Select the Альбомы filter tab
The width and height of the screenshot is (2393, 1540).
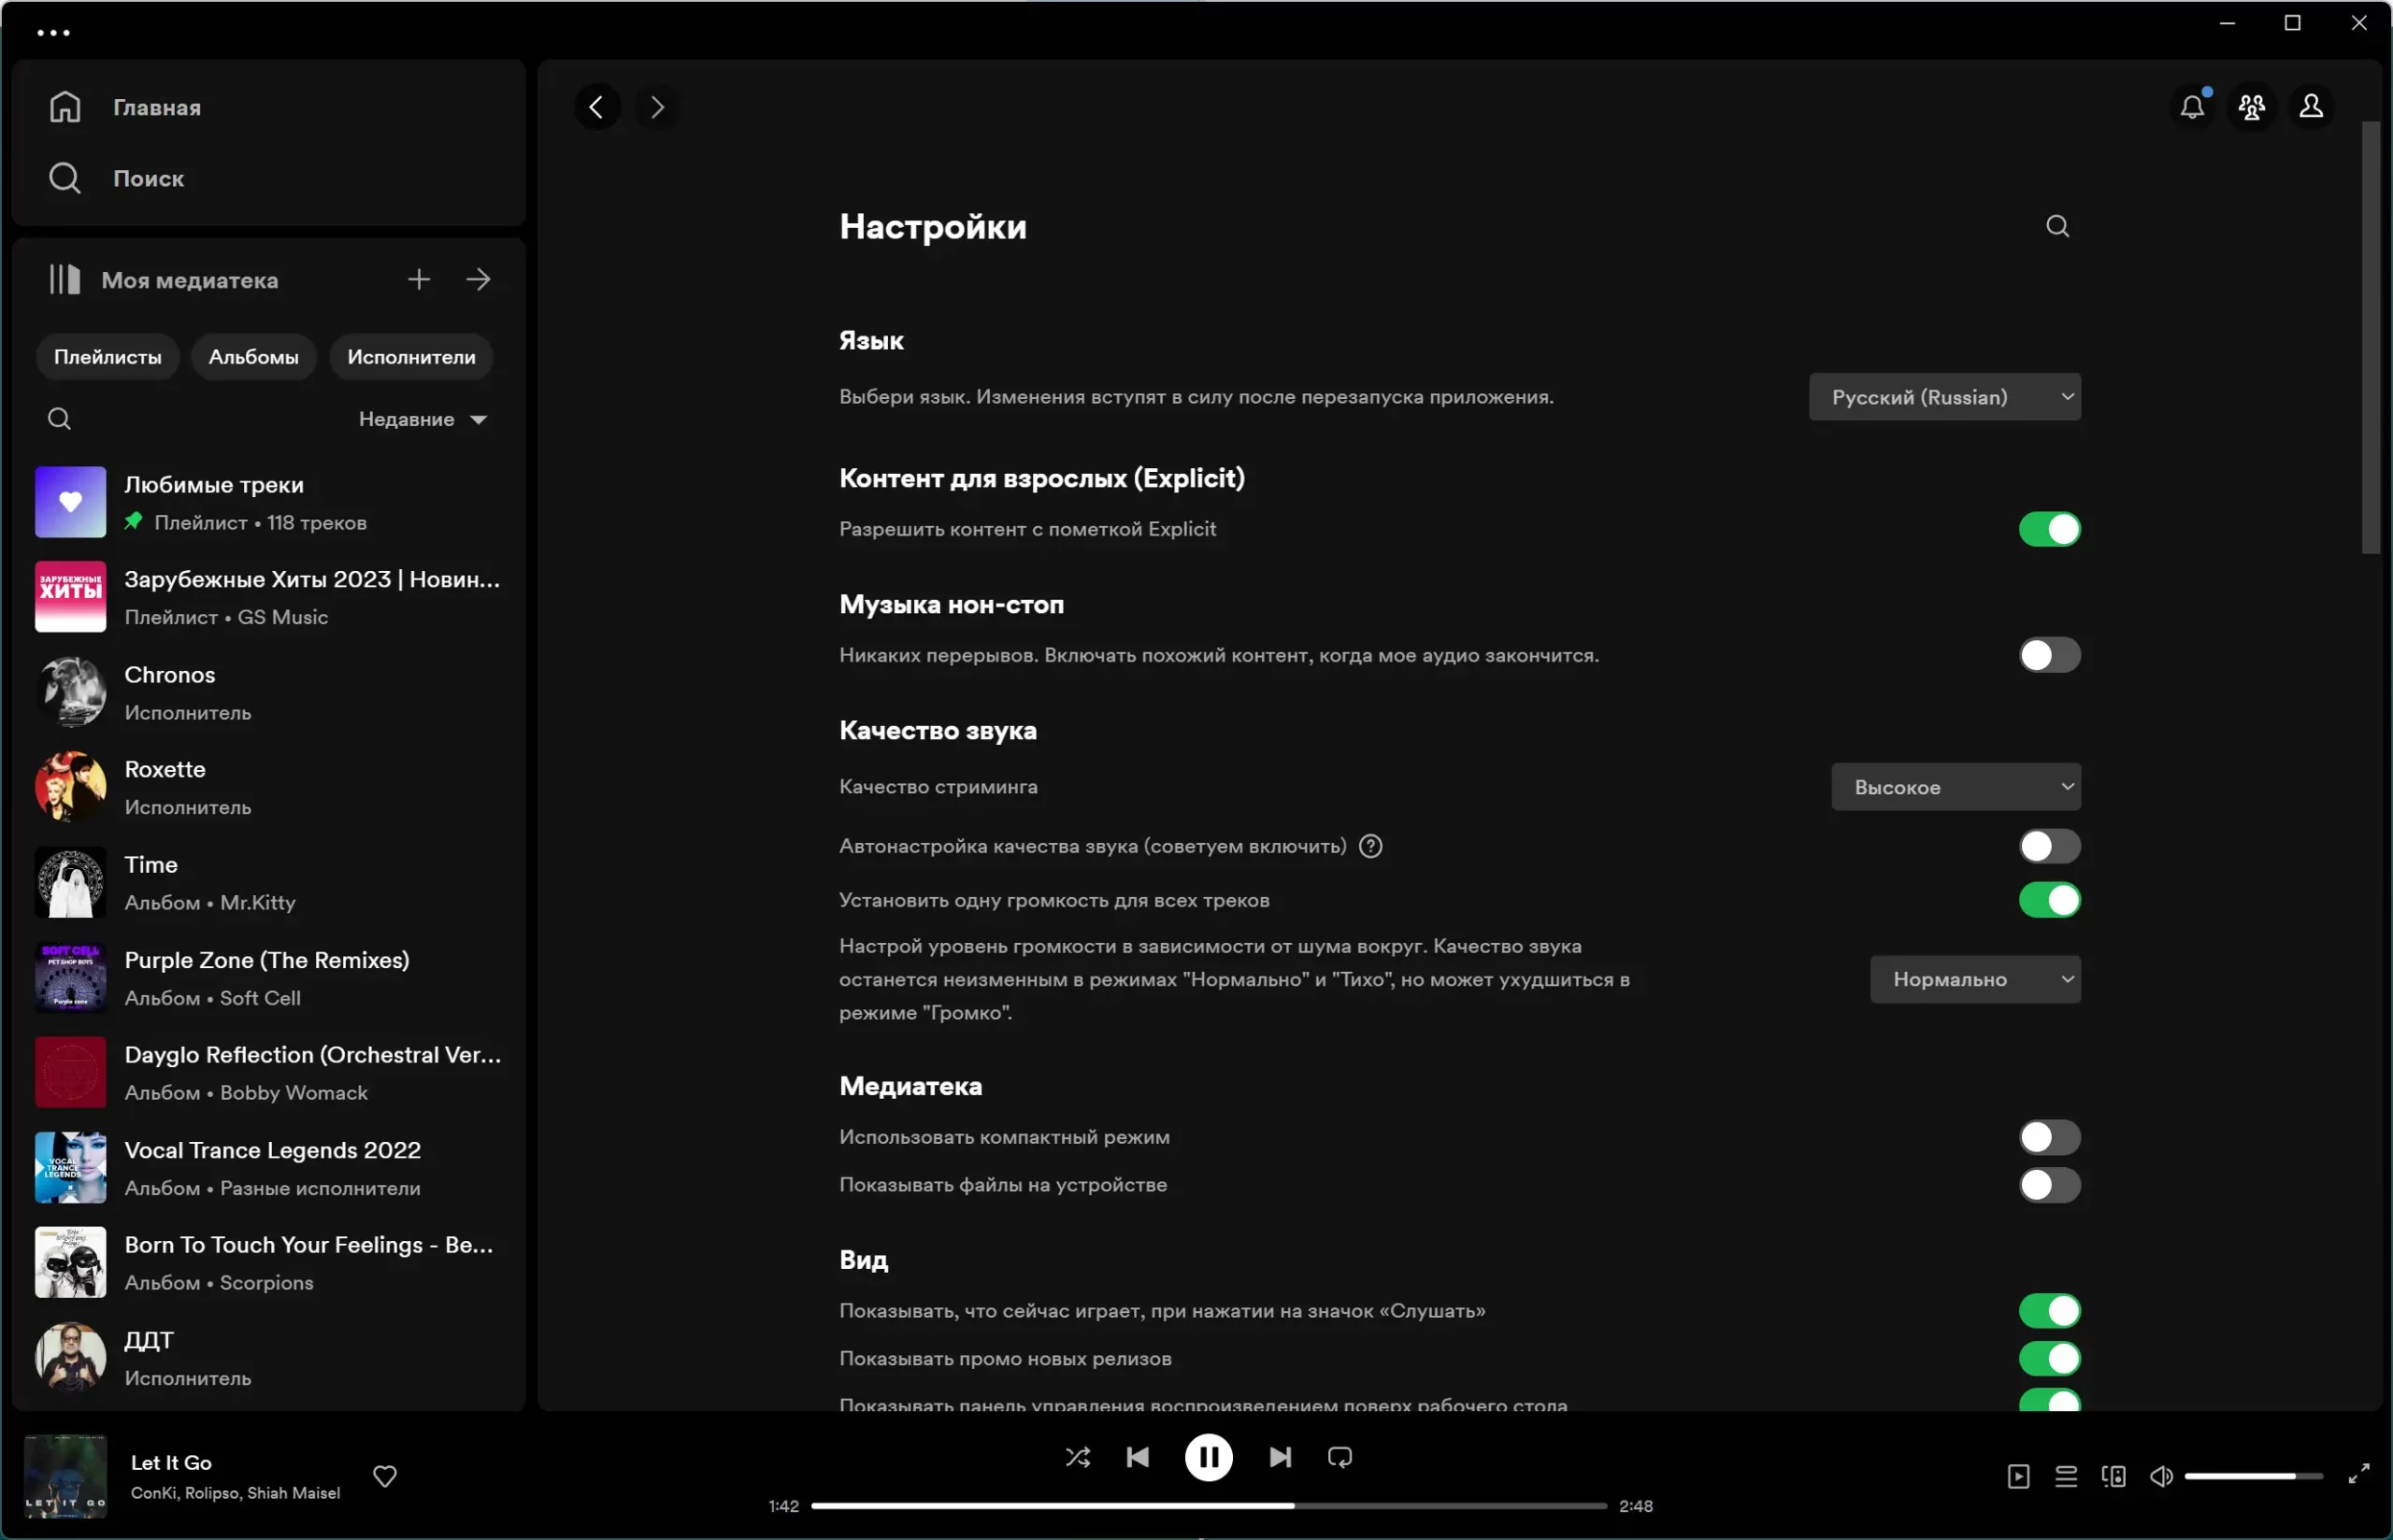click(253, 357)
